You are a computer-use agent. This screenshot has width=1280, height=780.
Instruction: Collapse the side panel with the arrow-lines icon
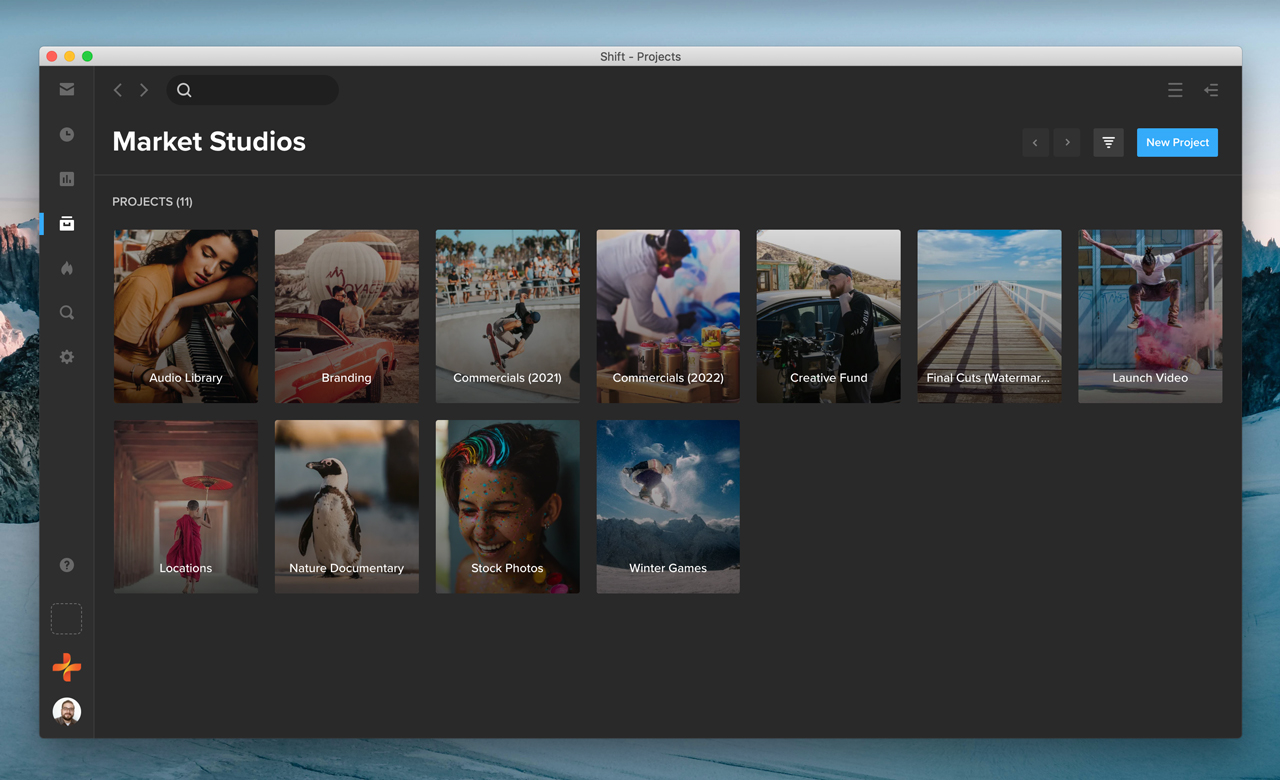[1211, 90]
